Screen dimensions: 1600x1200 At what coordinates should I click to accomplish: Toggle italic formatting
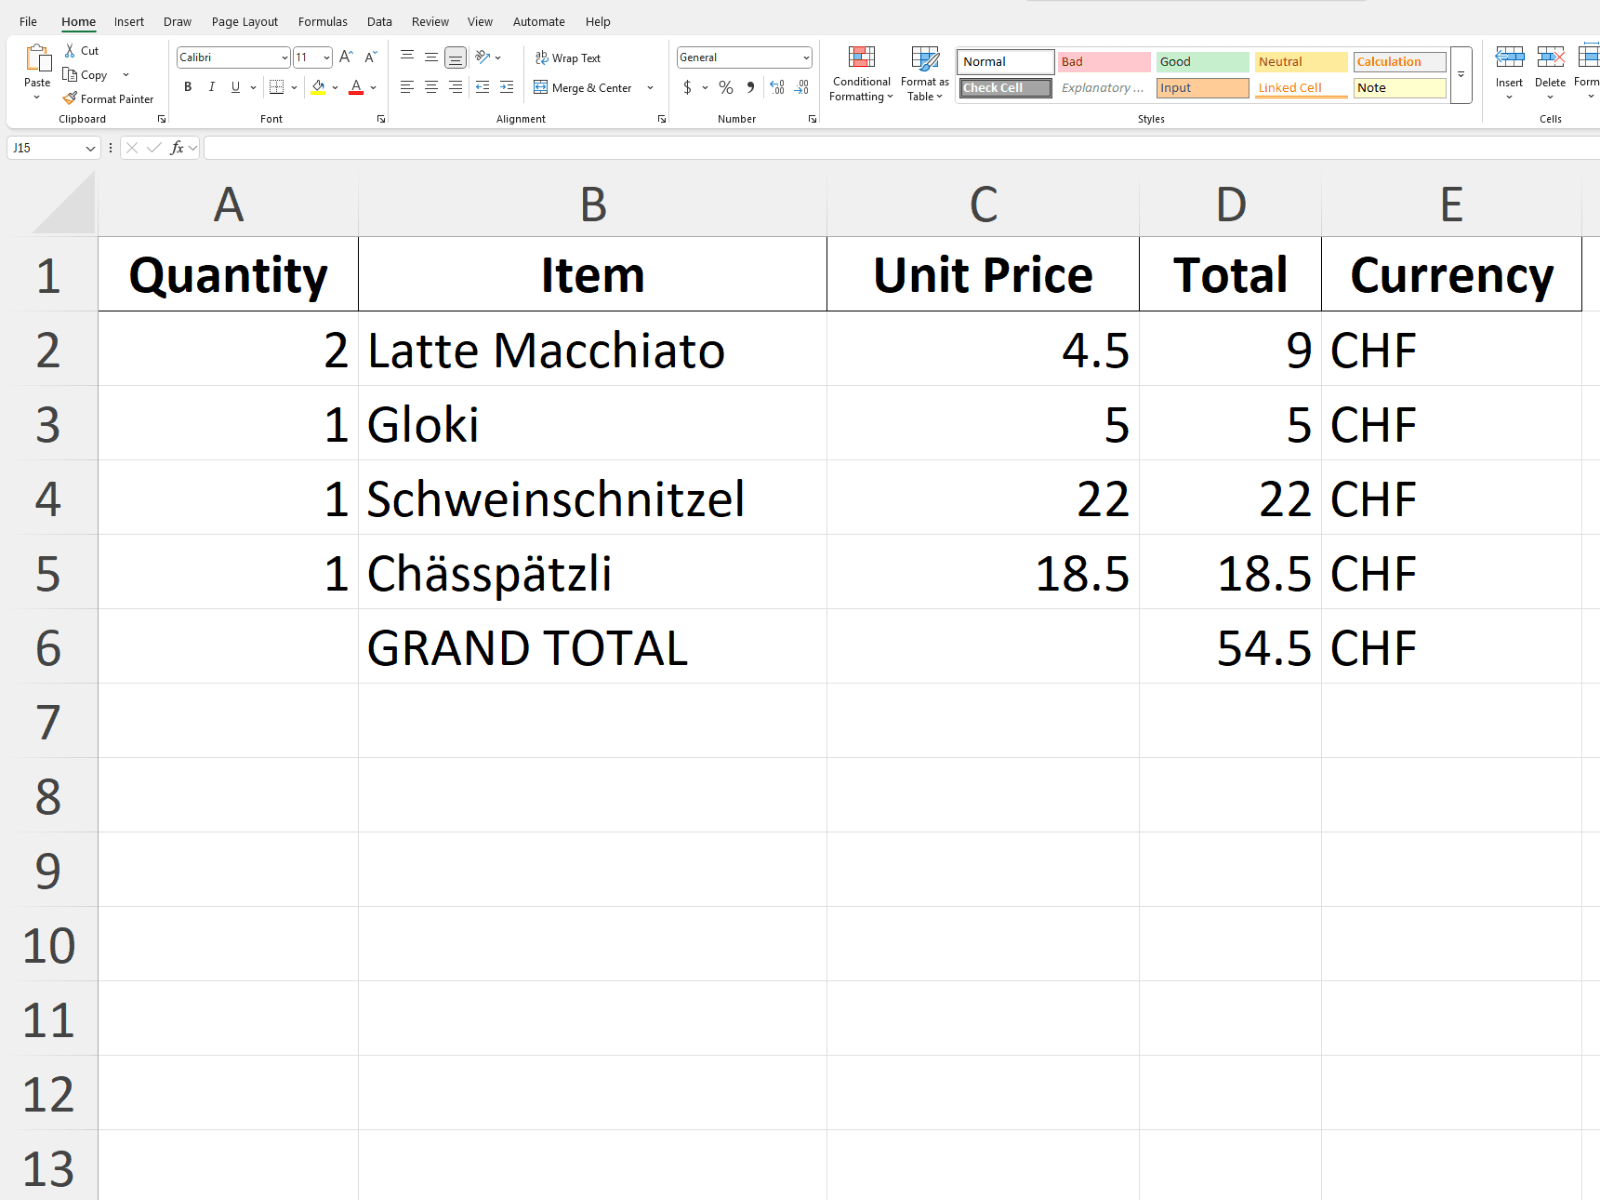tap(211, 88)
